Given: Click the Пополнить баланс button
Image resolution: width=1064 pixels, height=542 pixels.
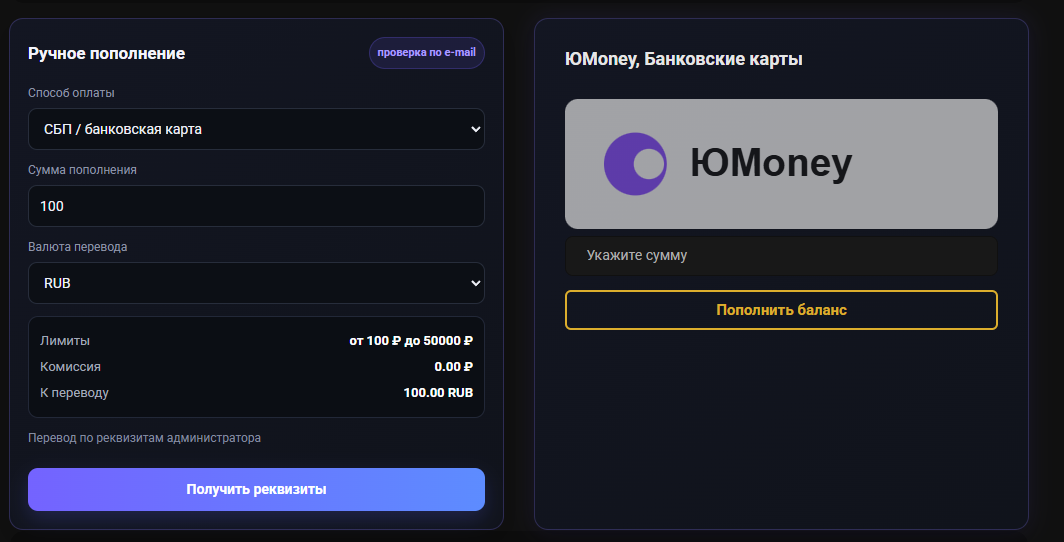Looking at the screenshot, I should (x=781, y=310).
